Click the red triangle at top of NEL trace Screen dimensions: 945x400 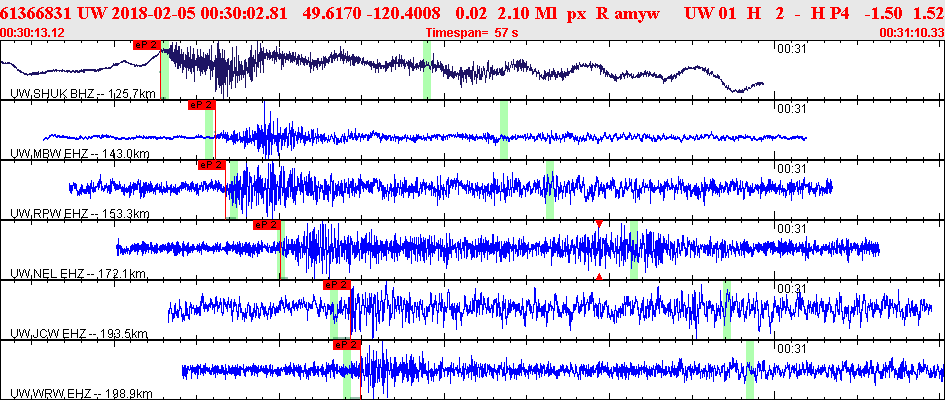tap(599, 224)
